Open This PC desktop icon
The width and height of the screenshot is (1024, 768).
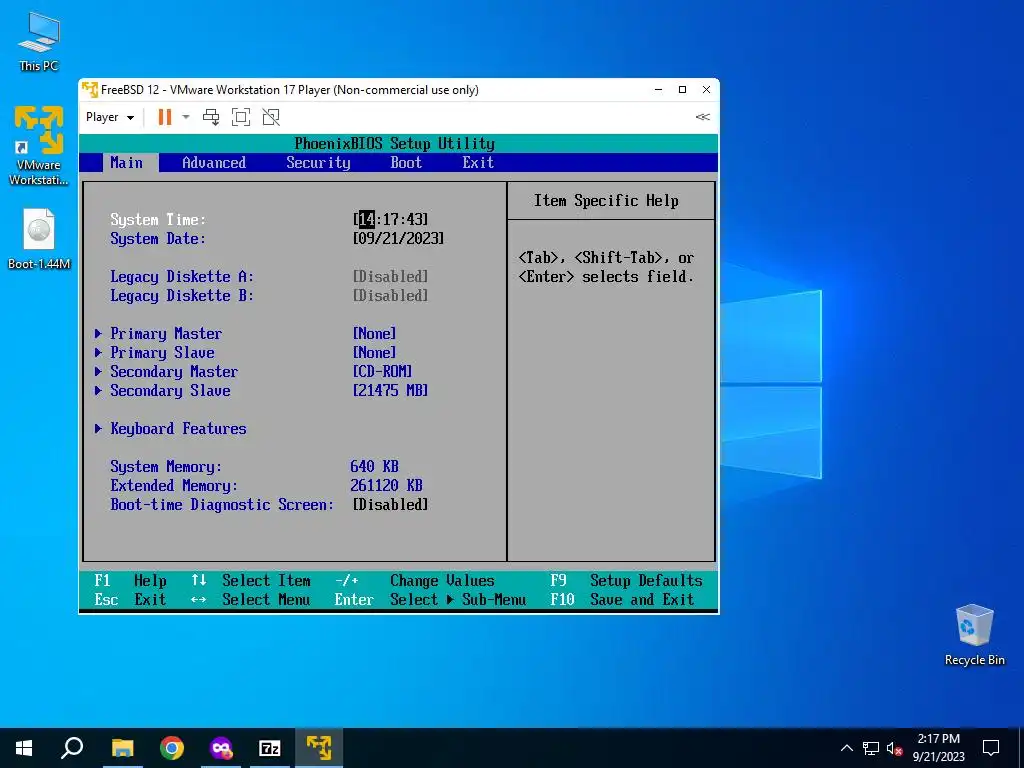[39, 41]
